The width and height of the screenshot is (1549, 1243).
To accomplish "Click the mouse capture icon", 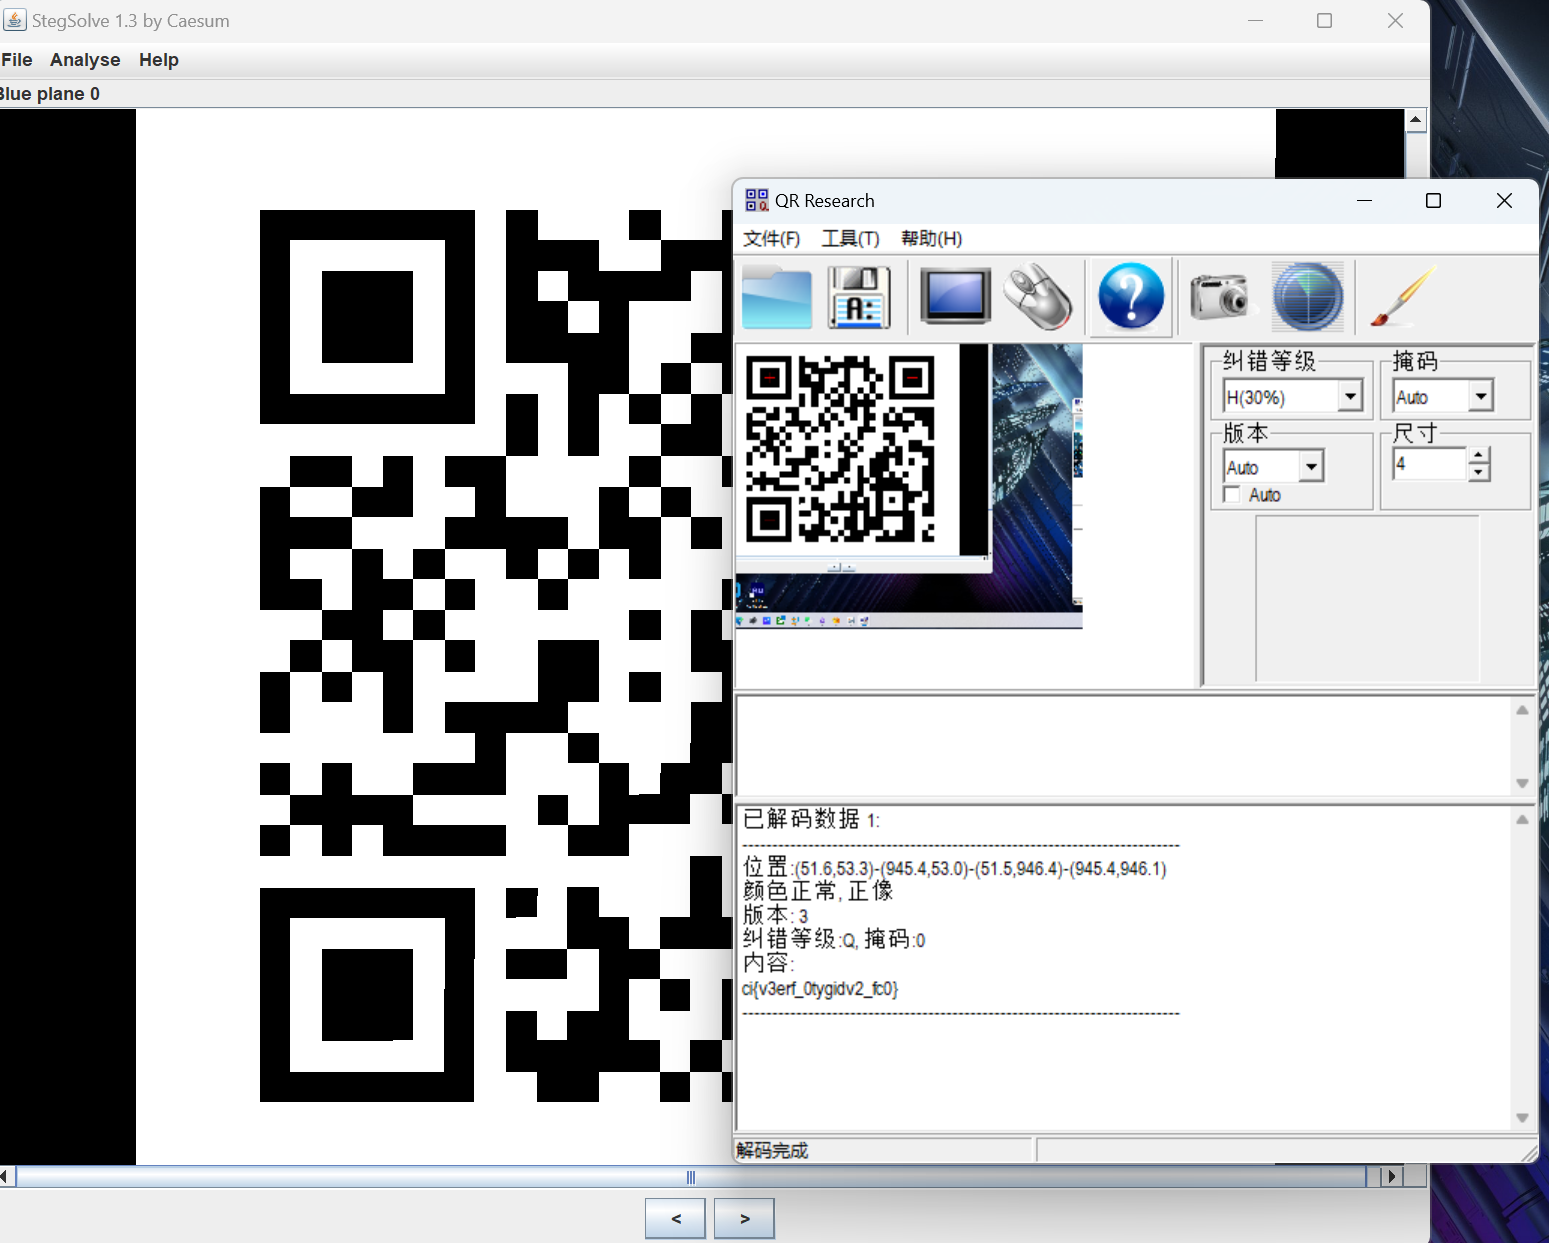I will pos(1039,297).
